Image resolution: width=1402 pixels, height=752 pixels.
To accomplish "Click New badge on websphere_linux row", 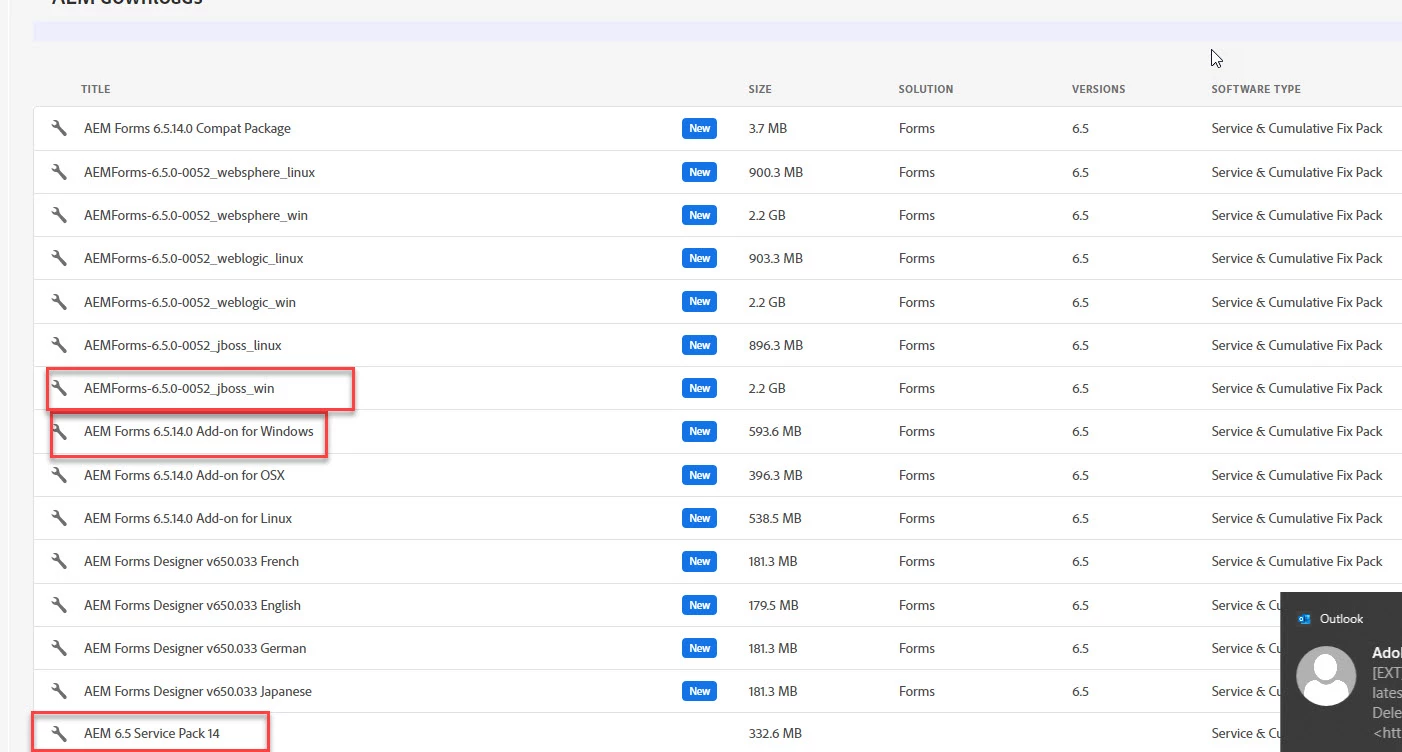I will point(700,172).
